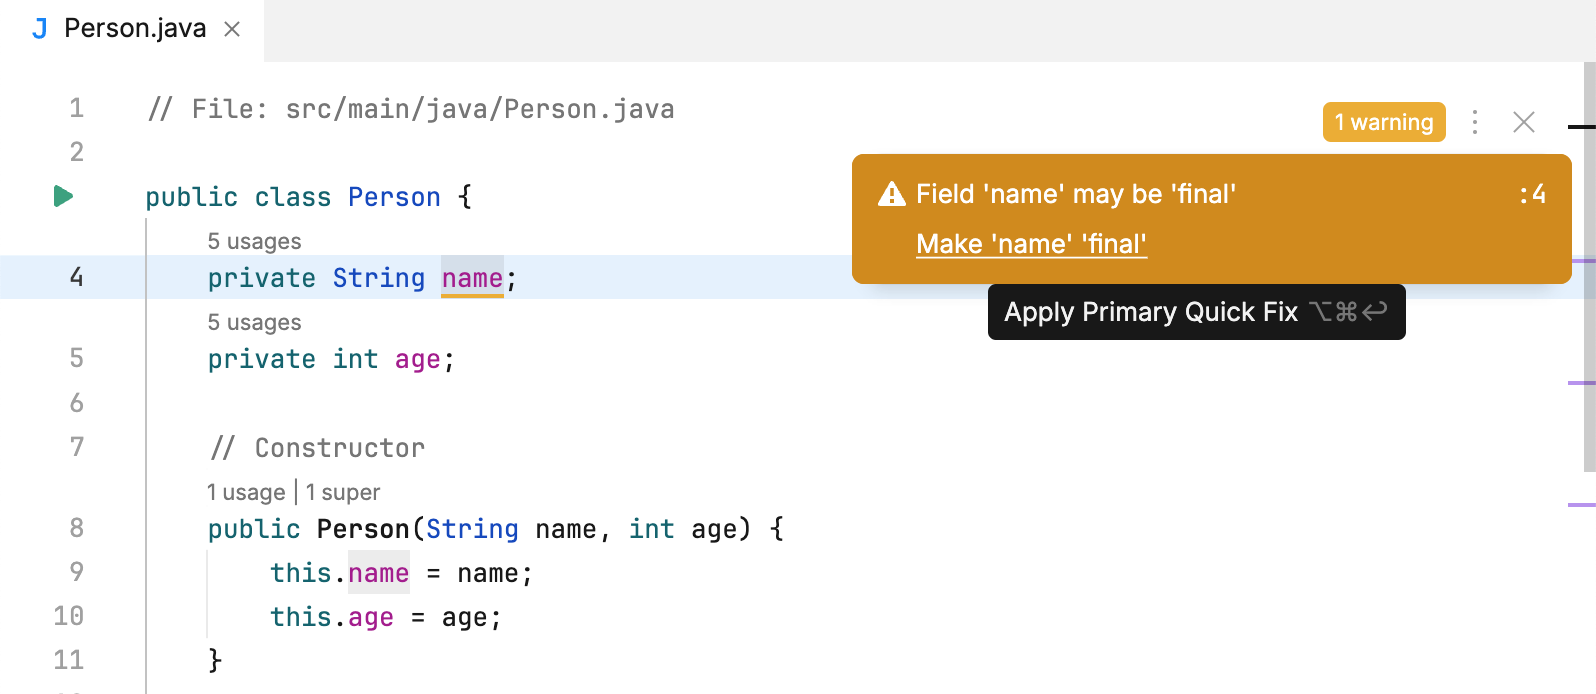Click the "1 warning" badge
The width and height of the screenshot is (1596, 694).
tap(1384, 122)
